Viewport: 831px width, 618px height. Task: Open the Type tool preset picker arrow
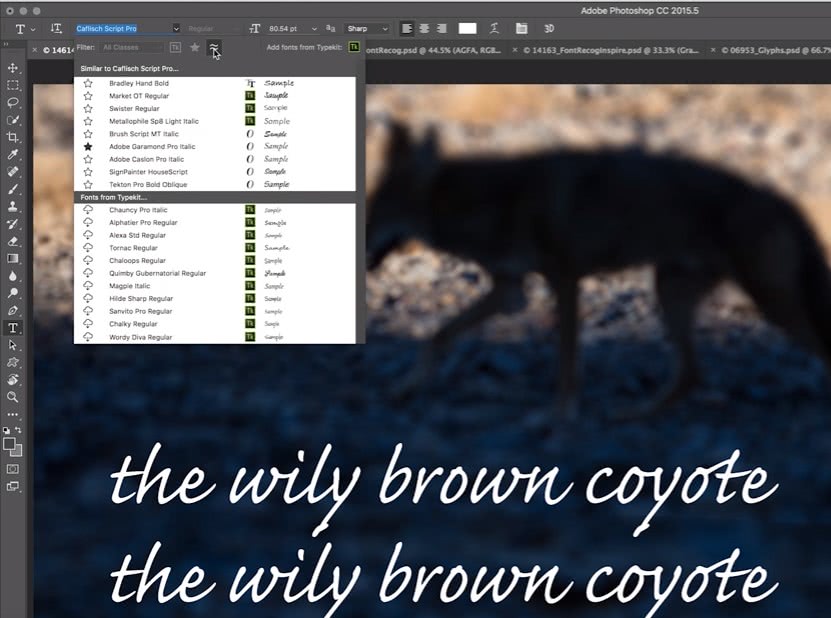(33, 29)
